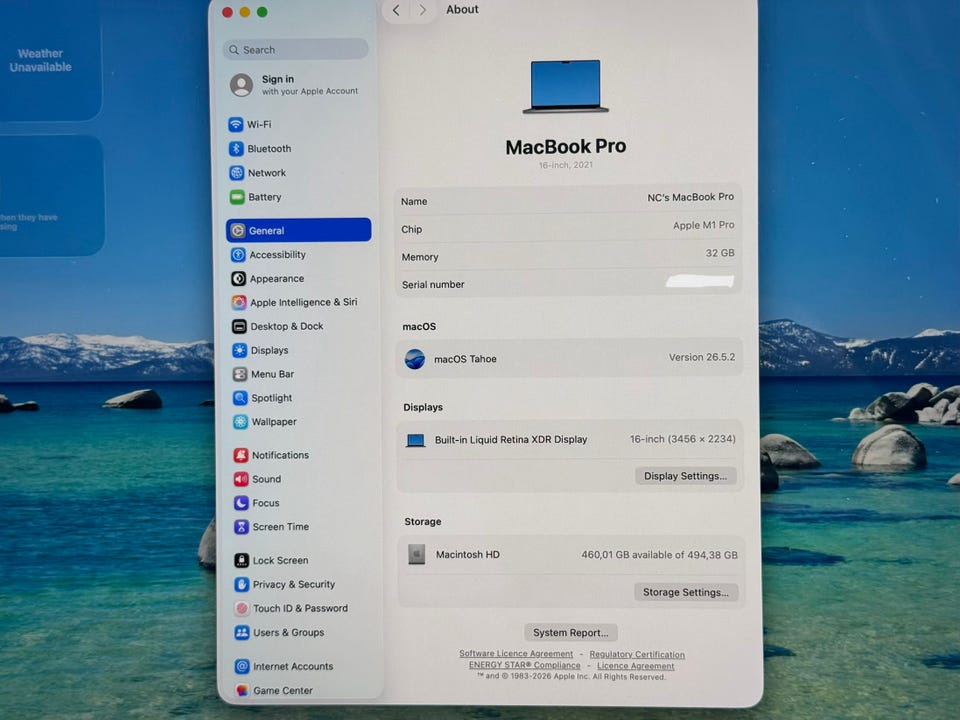960x720 pixels.
Task: Open the Software Licence Agreement link
Action: point(516,654)
